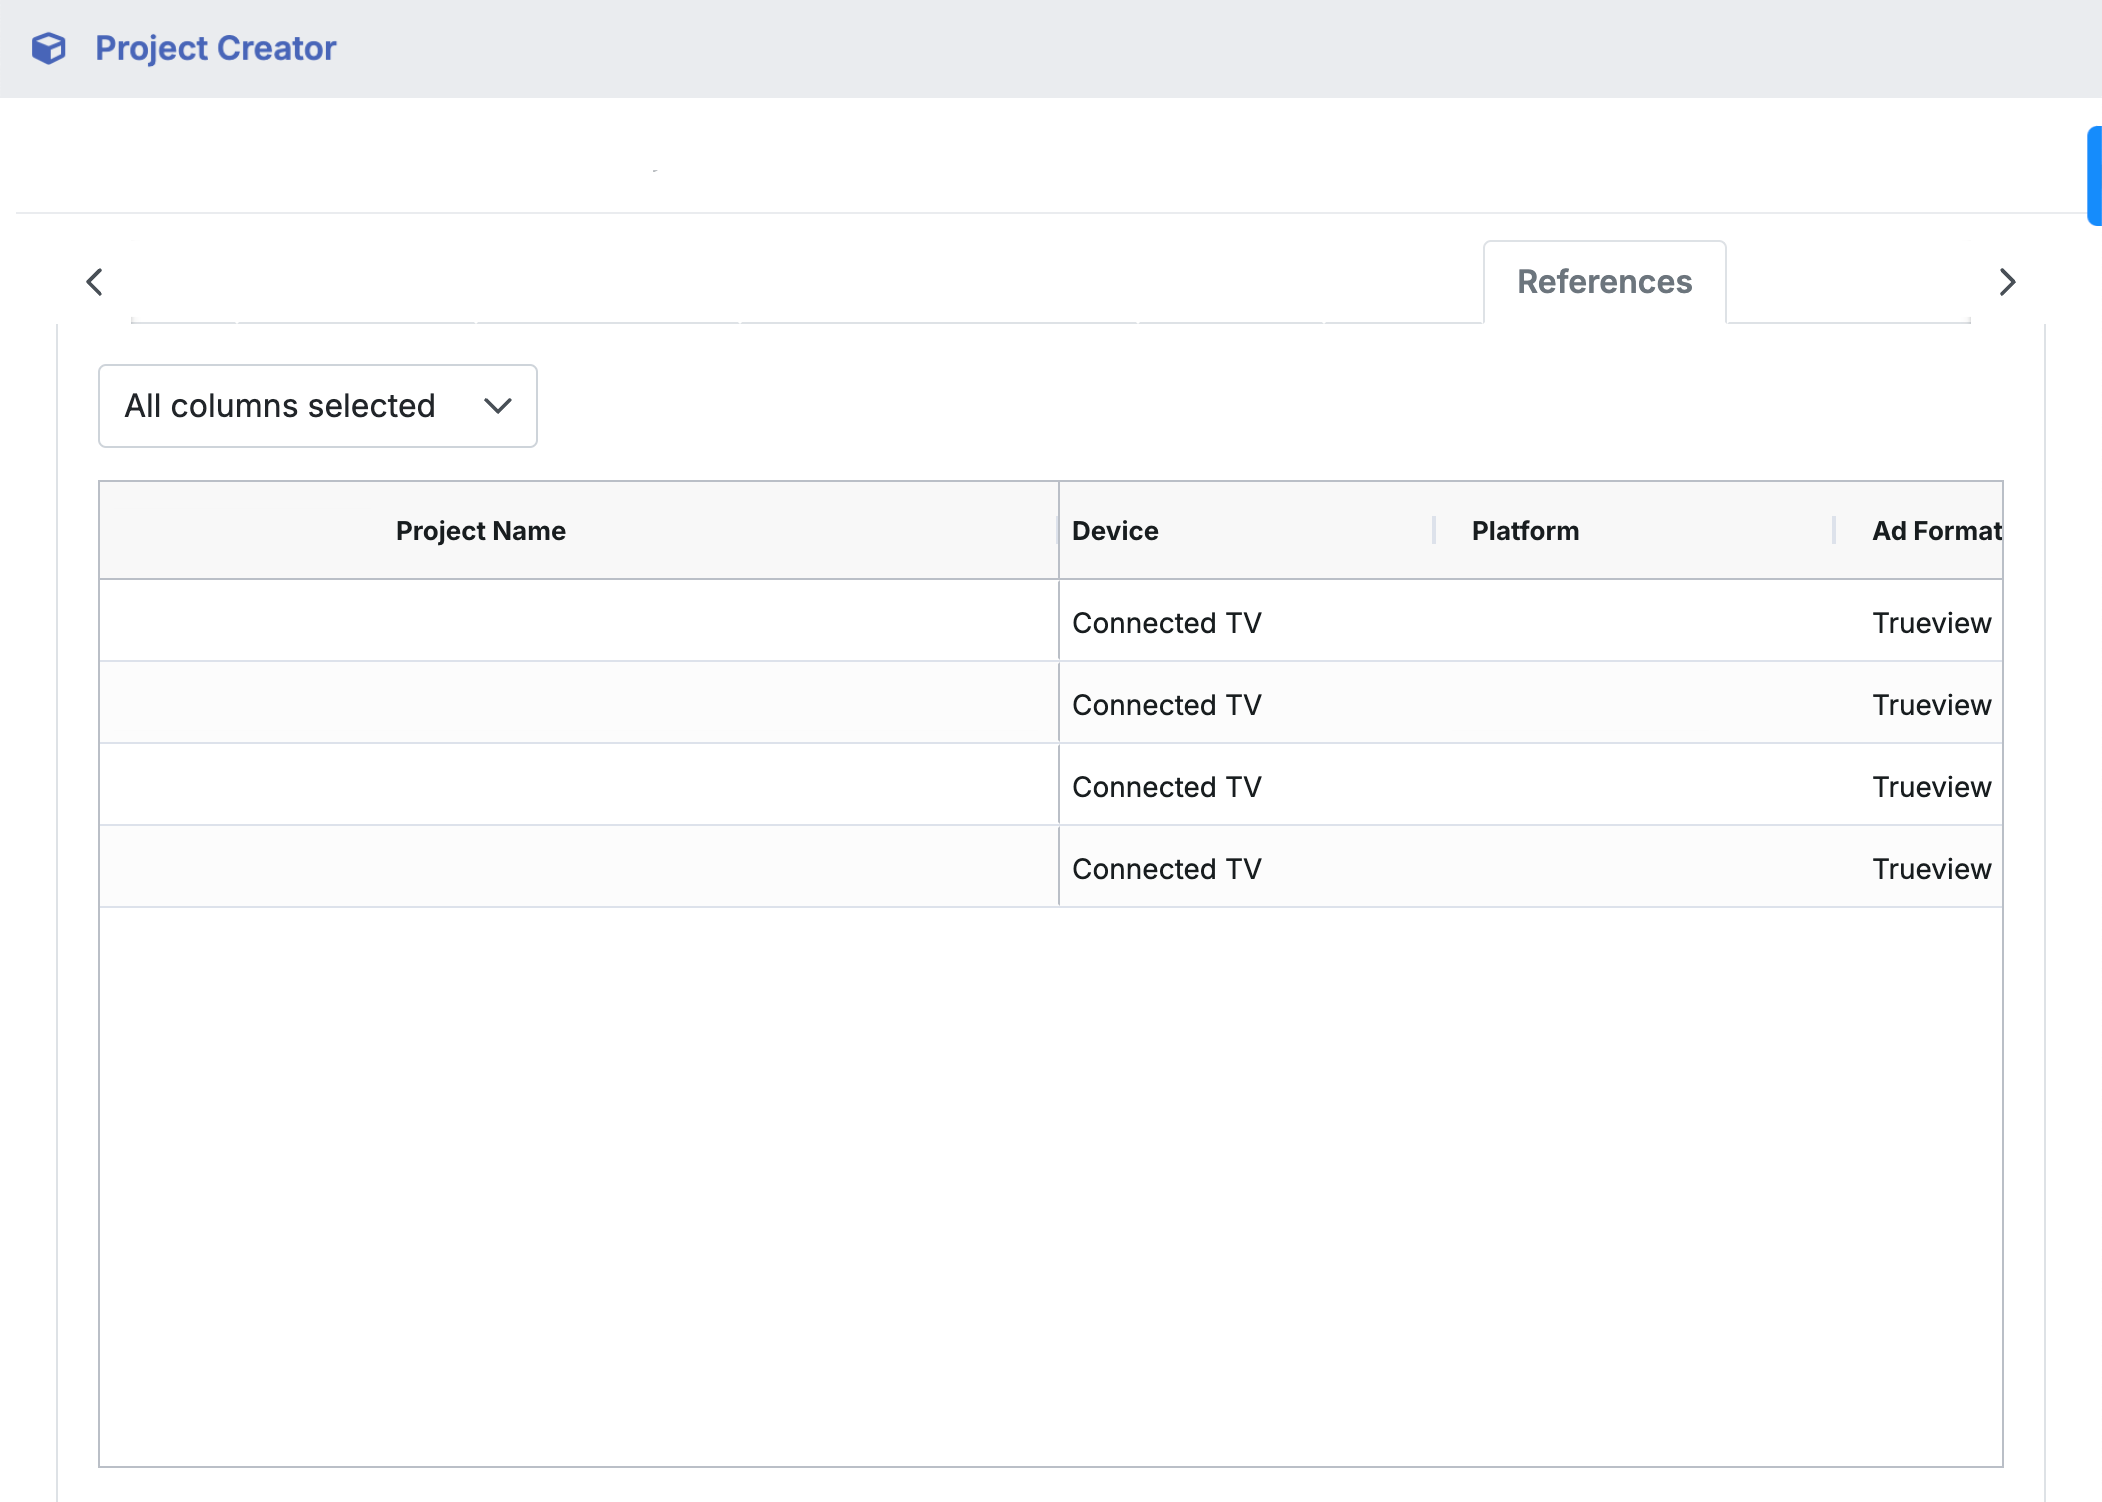Click Trueview in the first row

click(1931, 623)
